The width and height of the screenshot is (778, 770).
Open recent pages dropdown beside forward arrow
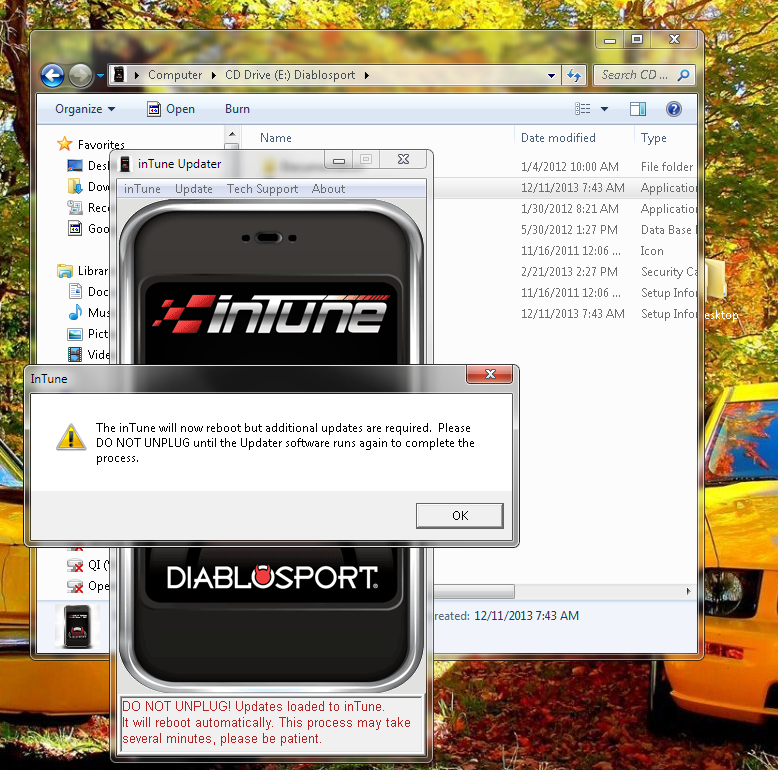click(x=100, y=75)
